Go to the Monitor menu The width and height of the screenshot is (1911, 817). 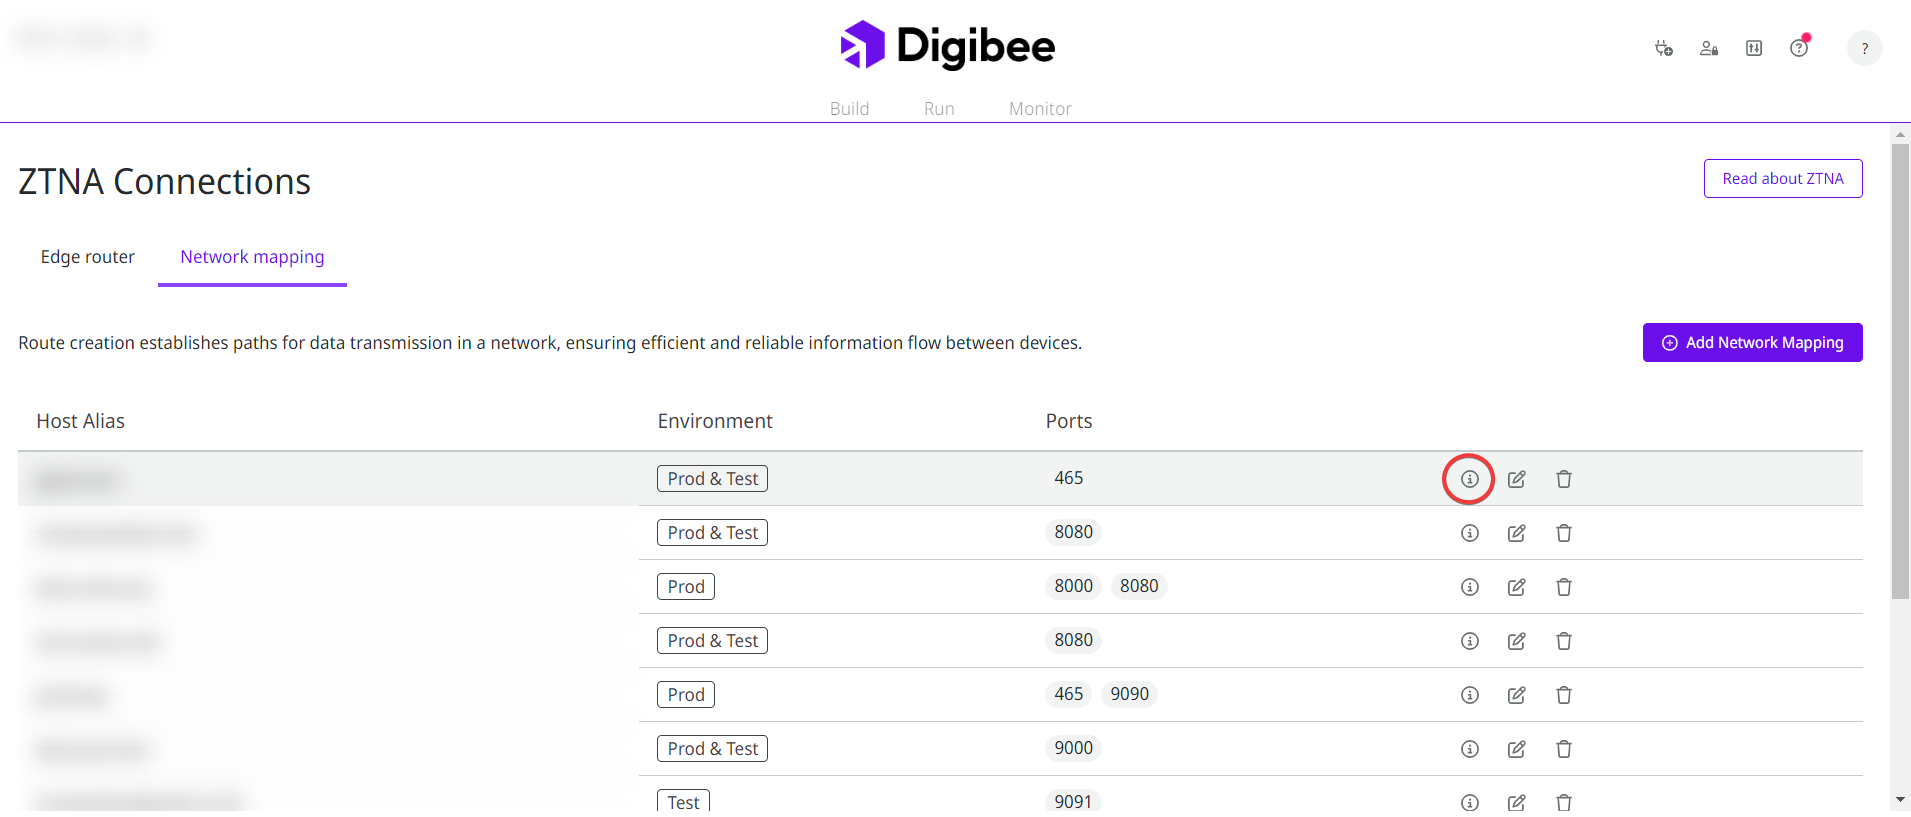(x=1040, y=108)
